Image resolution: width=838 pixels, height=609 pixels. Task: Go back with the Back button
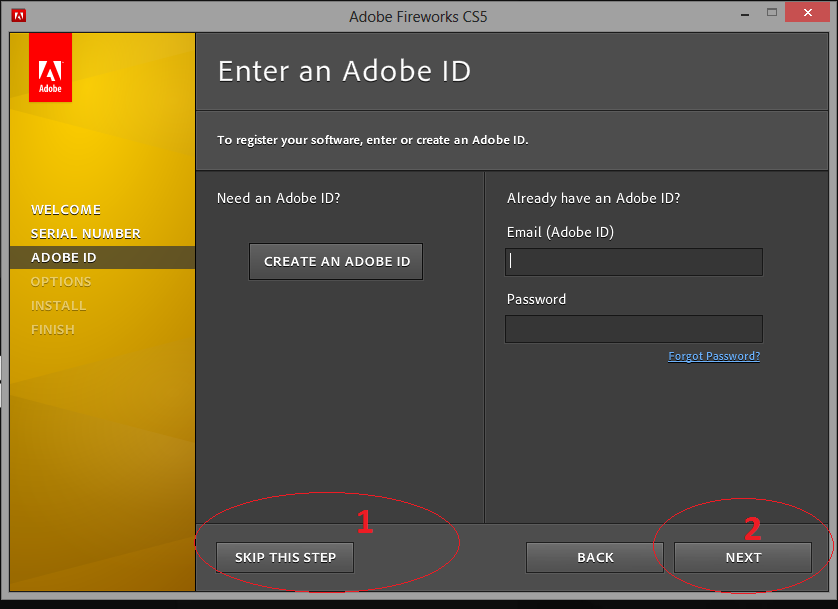point(595,557)
